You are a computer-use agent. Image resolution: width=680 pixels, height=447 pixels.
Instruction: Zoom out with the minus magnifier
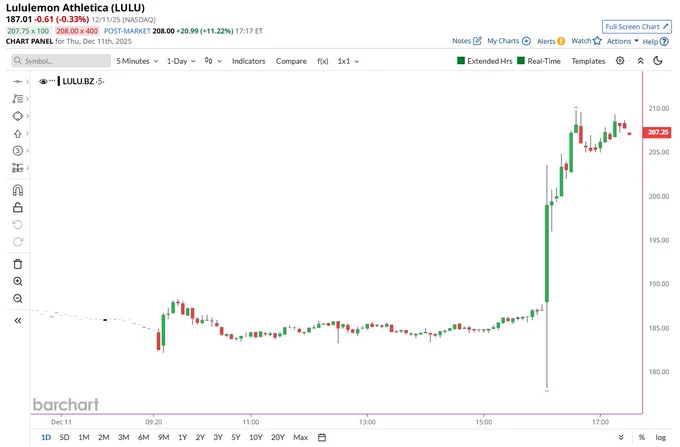(18, 299)
